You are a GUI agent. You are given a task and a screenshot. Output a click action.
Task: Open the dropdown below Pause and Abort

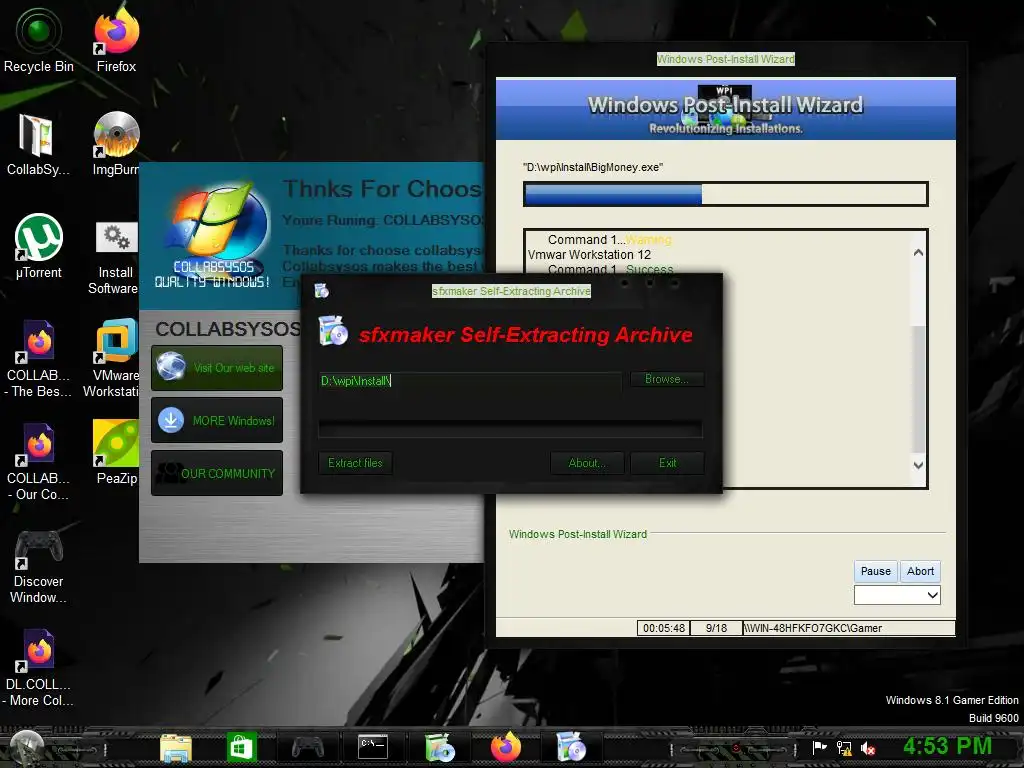(897, 595)
